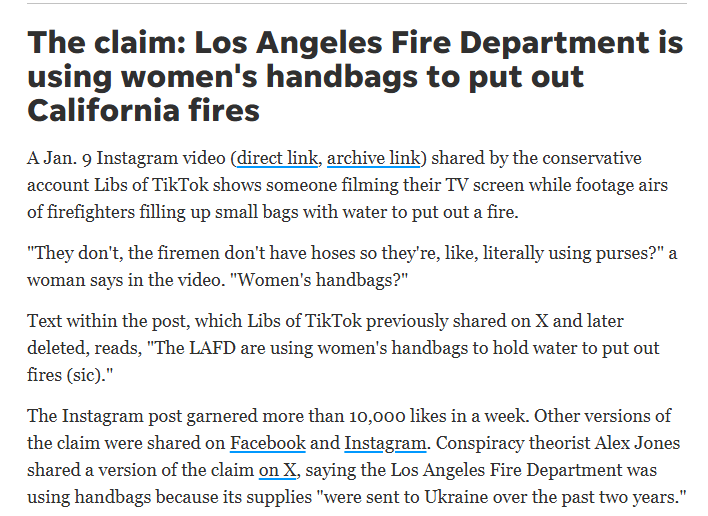Open the "direct link" hyperlink

coord(277,158)
